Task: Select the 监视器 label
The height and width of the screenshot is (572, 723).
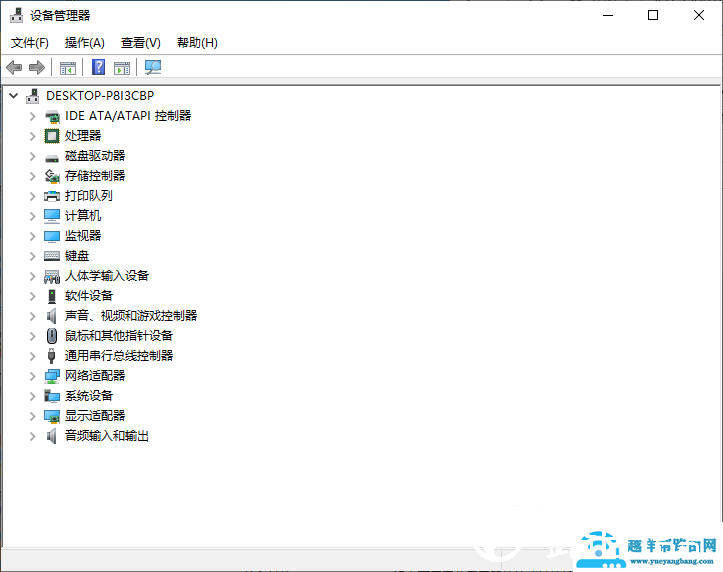Action: coord(83,236)
